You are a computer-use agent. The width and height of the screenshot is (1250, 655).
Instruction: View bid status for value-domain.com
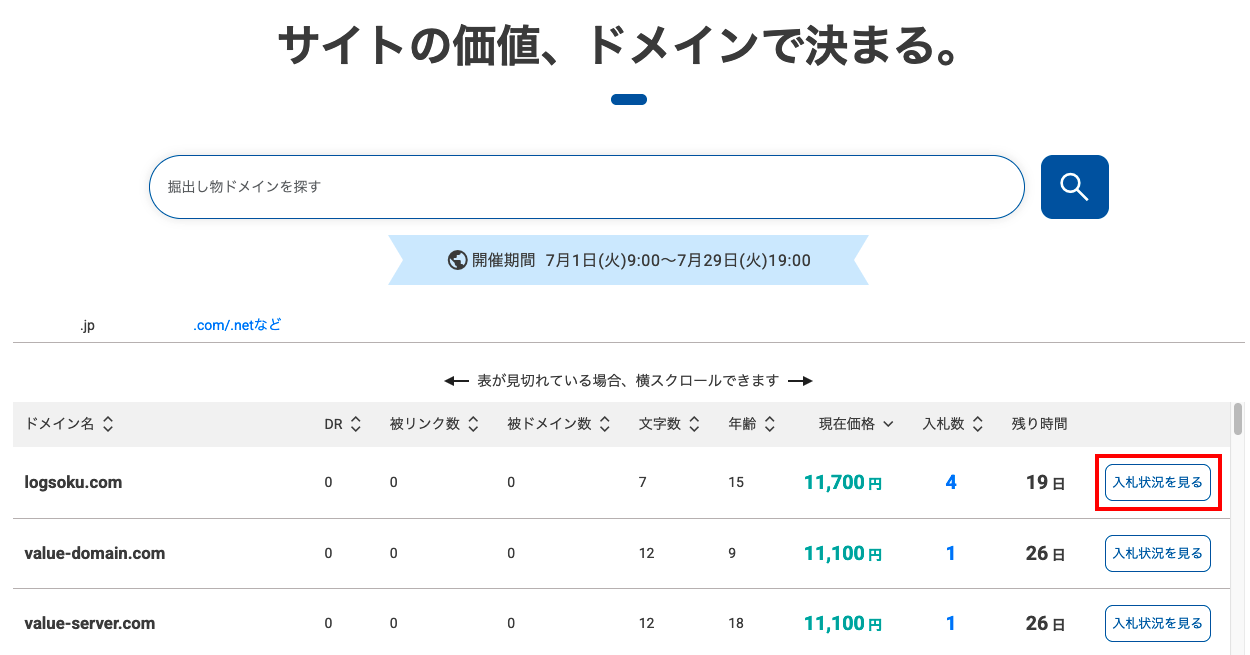tap(1157, 553)
